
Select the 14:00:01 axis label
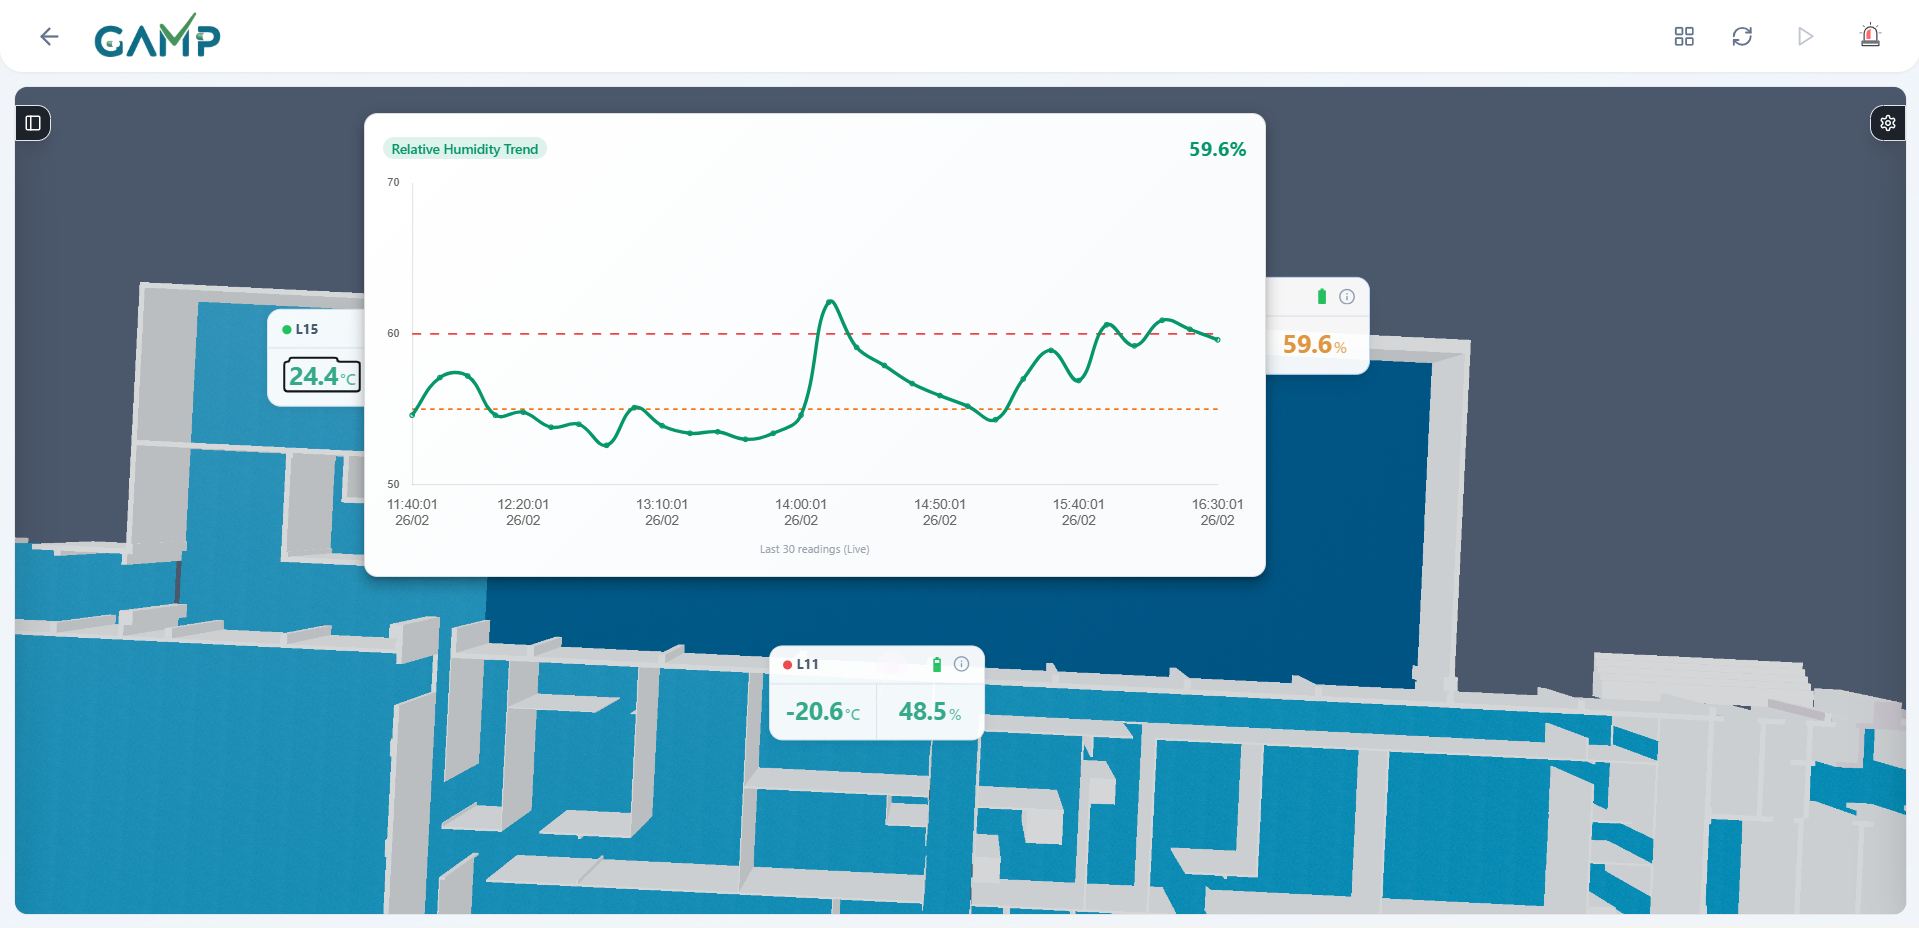pyautogui.click(x=801, y=512)
